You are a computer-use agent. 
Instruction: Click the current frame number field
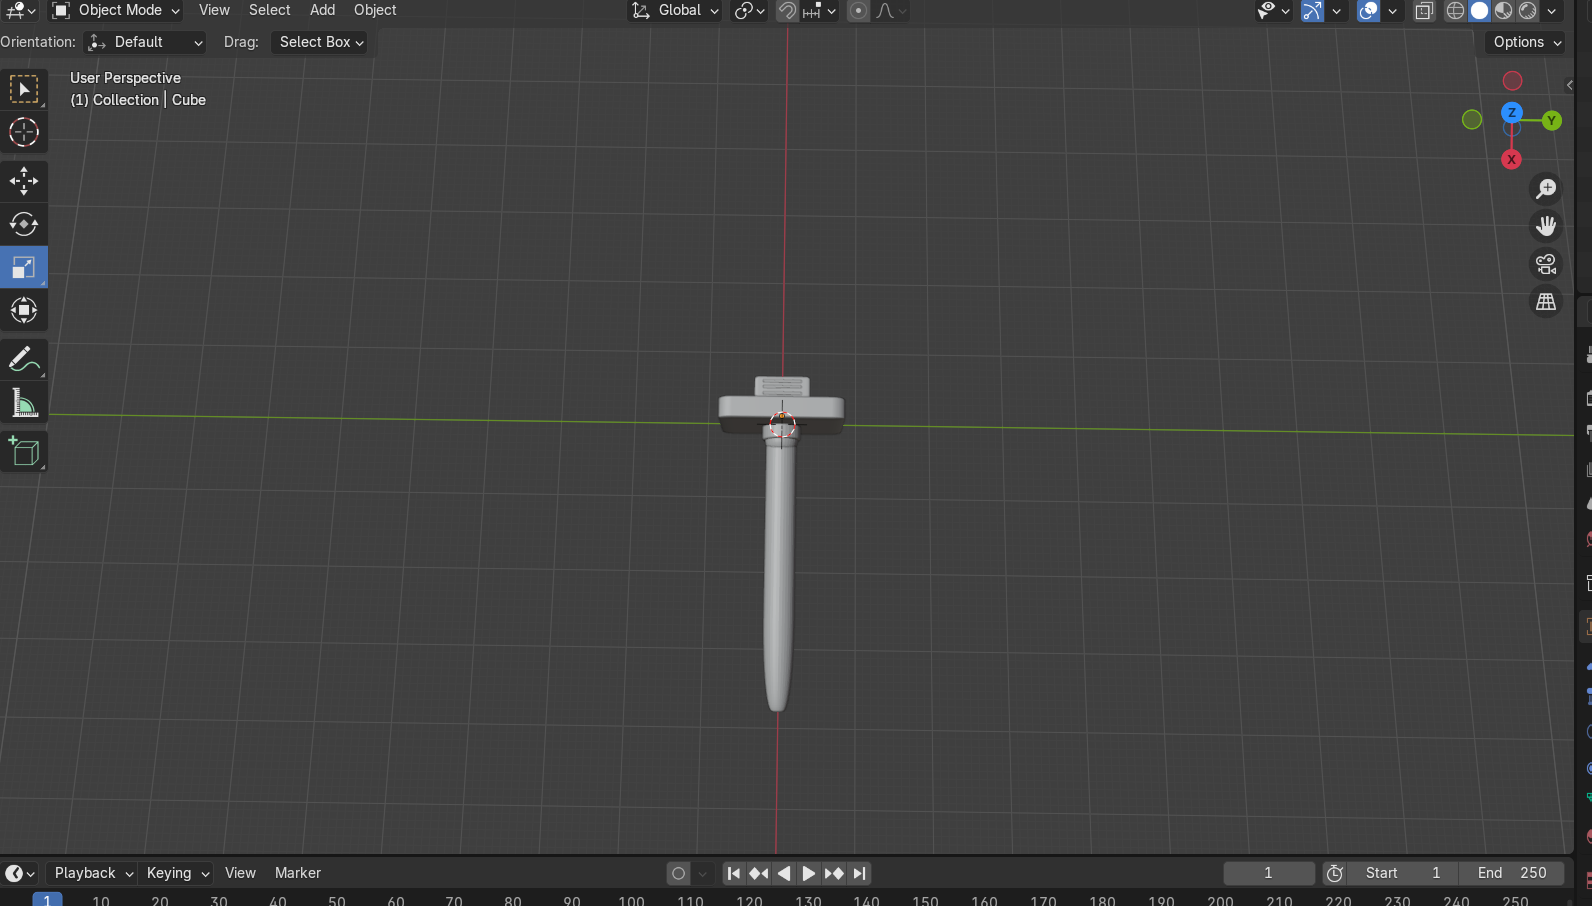tap(1269, 873)
